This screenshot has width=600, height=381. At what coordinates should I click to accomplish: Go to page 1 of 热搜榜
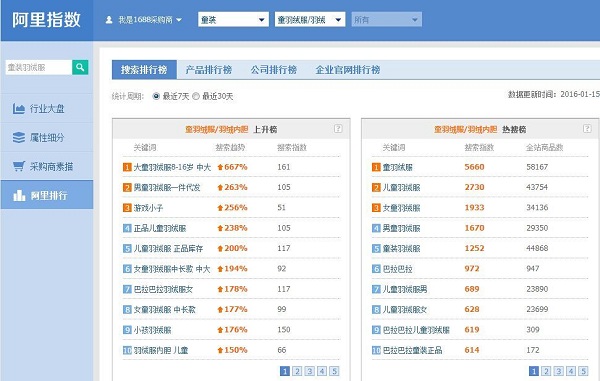click(x=534, y=371)
